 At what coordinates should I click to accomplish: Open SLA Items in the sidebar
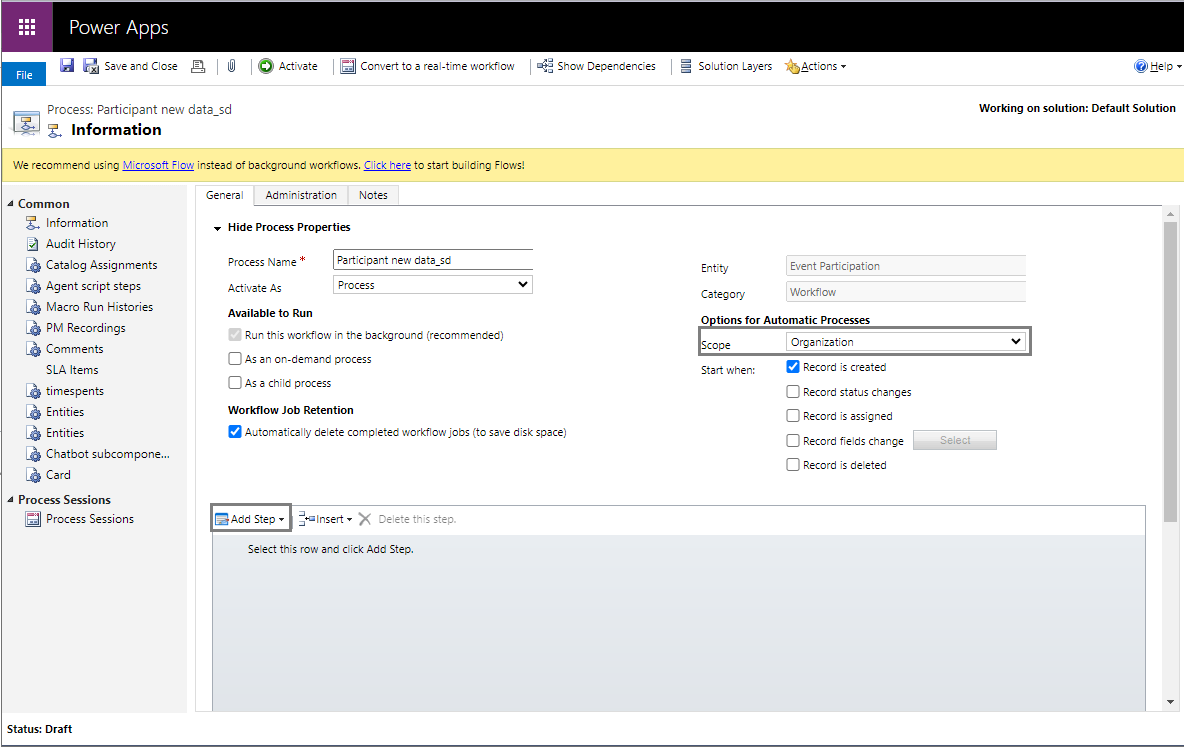click(x=72, y=370)
